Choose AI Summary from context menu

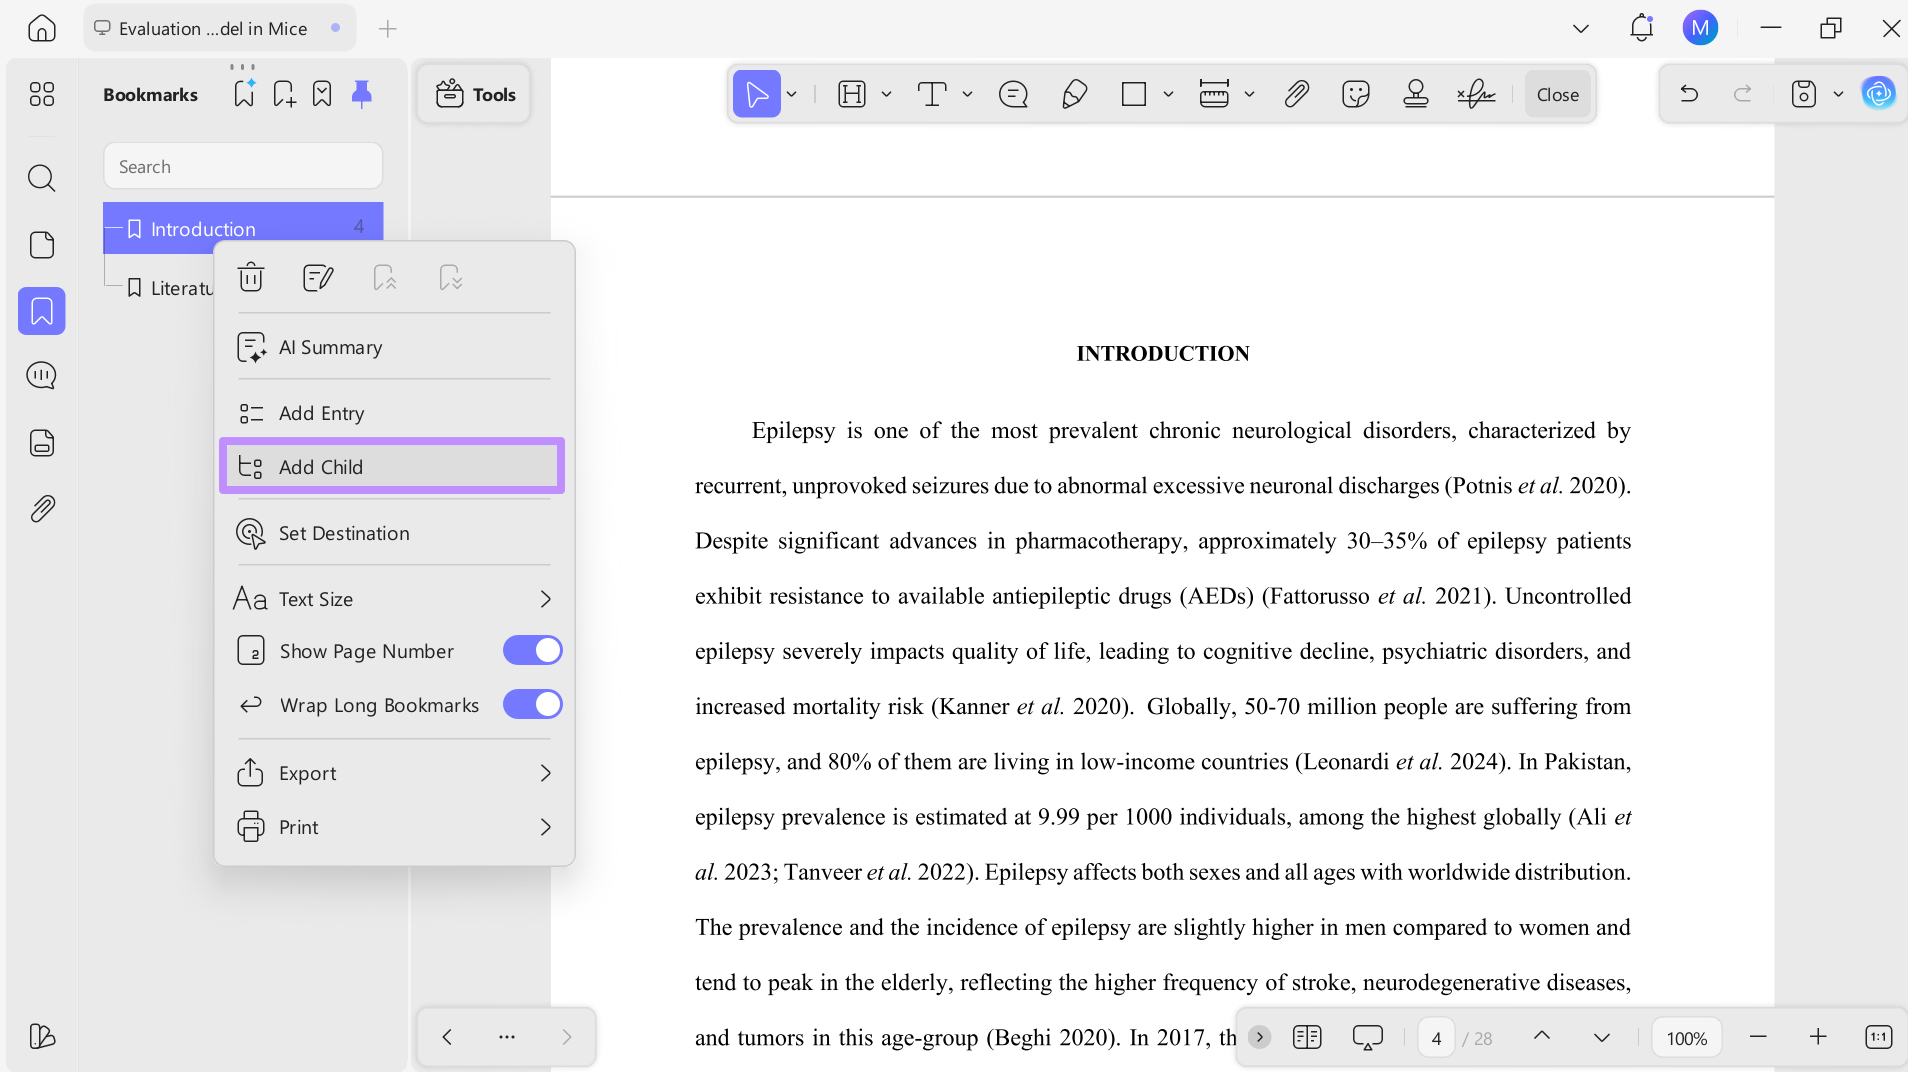pyautogui.click(x=394, y=347)
